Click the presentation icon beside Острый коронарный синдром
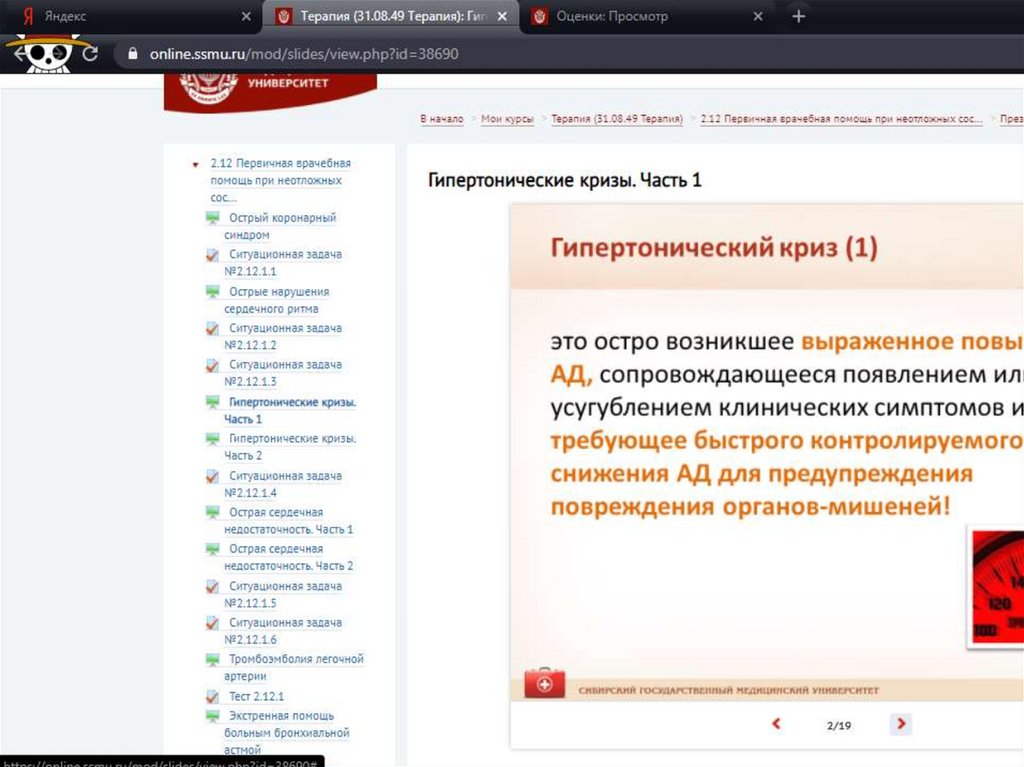 click(213, 218)
